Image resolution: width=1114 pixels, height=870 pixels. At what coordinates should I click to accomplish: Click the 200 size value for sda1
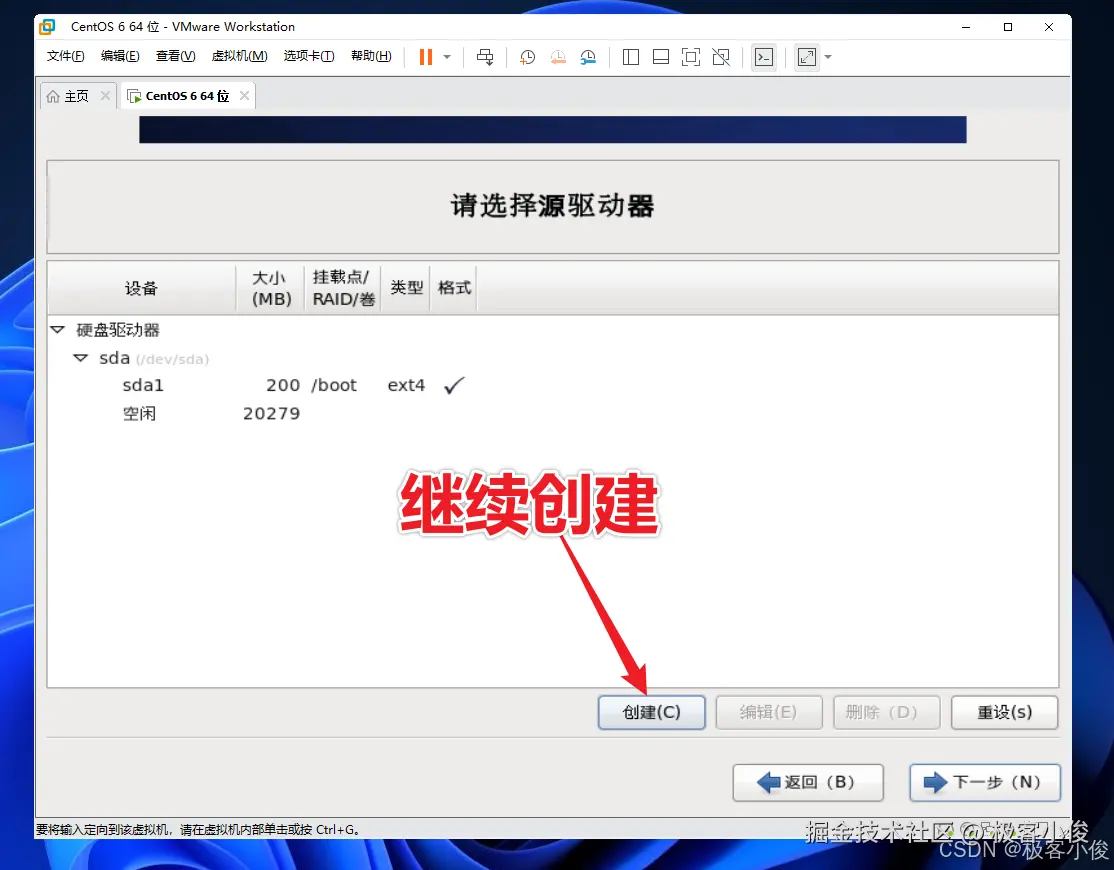[x=283, y=385]
